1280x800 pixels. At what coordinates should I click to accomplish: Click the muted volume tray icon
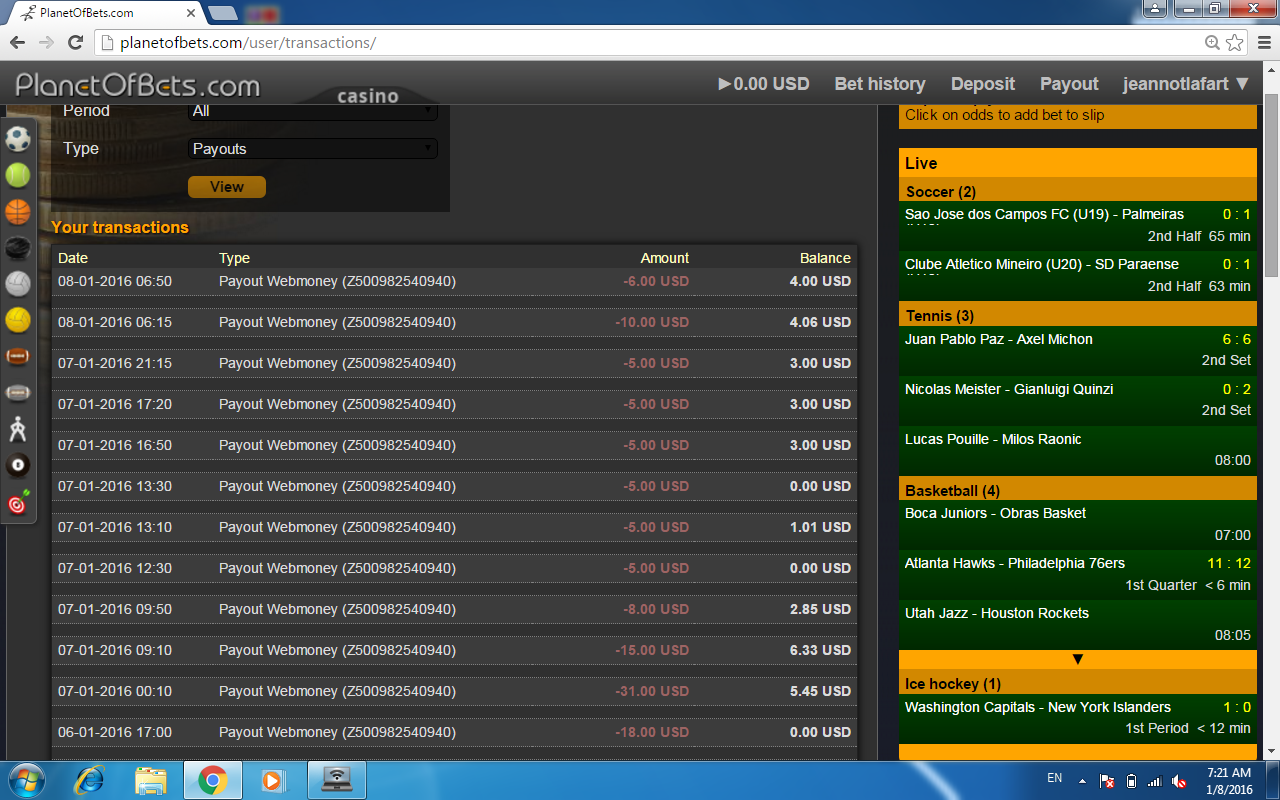1180,780
